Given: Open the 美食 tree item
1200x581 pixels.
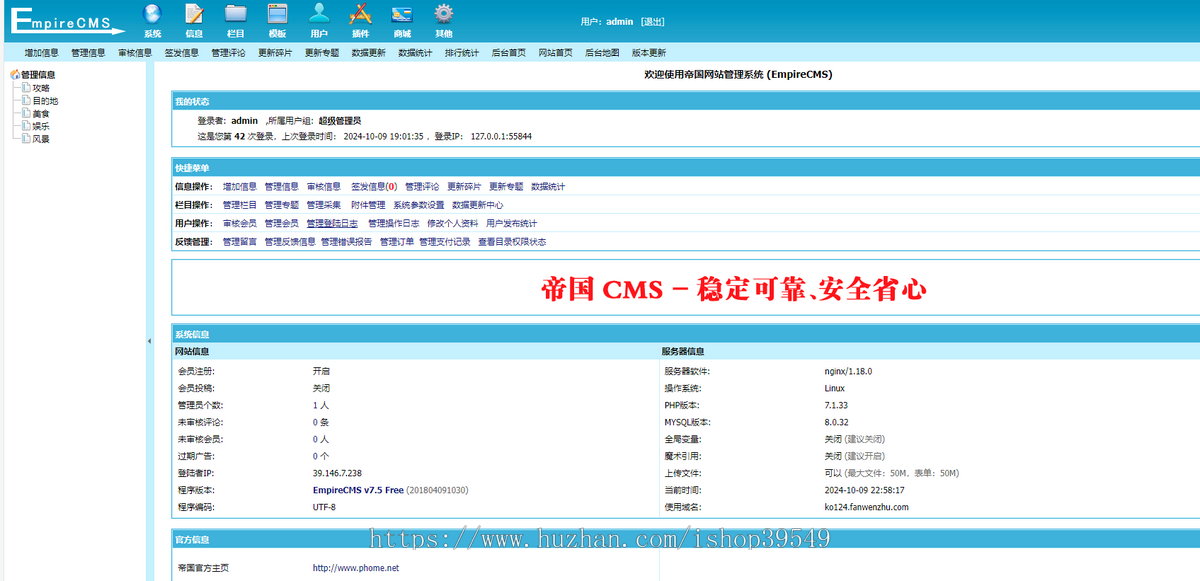Looking at the screenshot, I should (41, 113).
